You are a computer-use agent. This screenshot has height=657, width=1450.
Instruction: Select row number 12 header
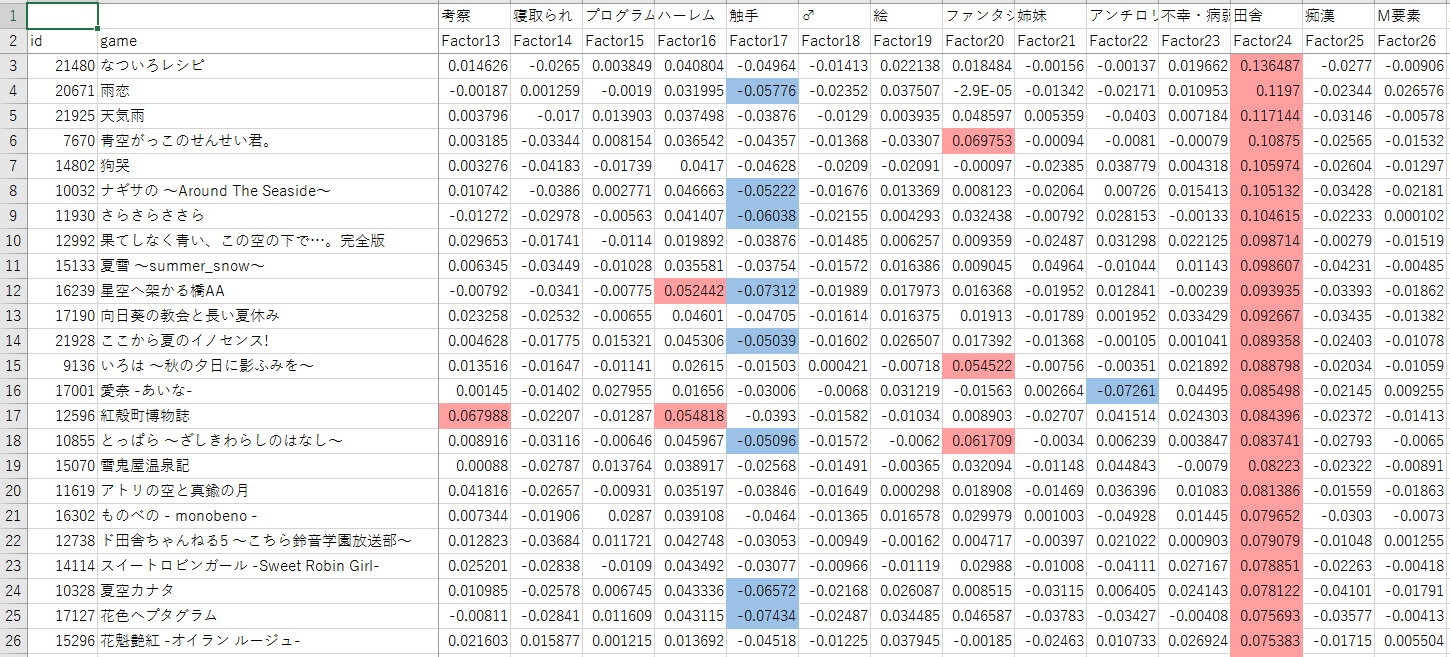coord(13,290)
